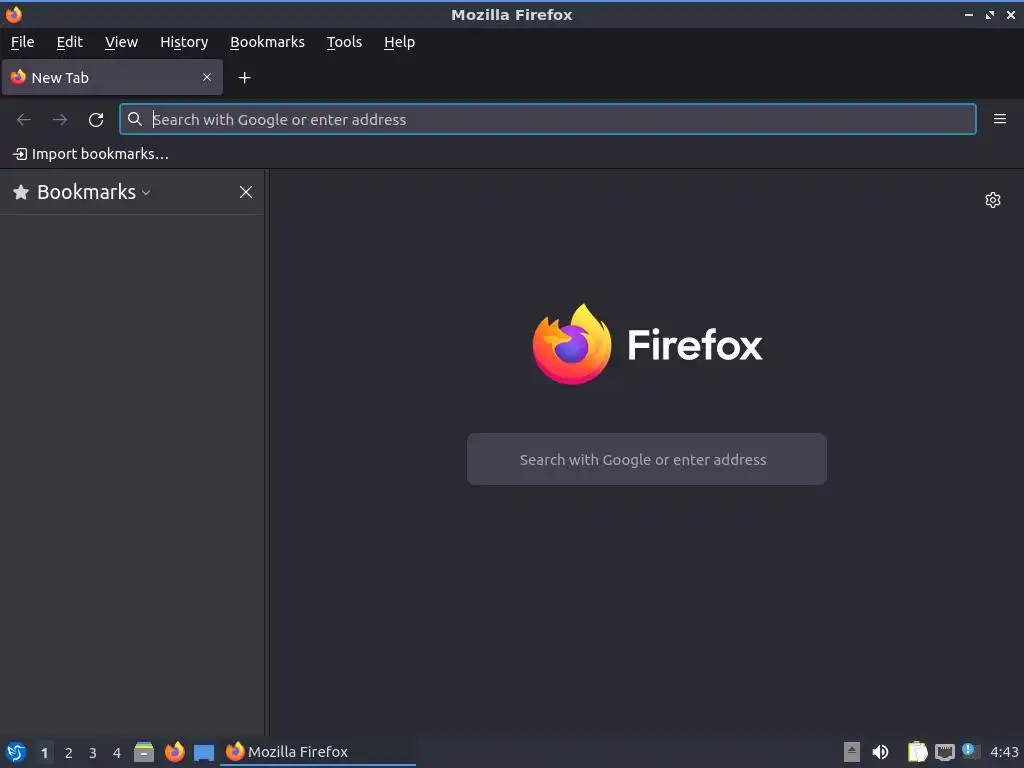
Task: Launch the file manager from the taskbar
Action: pos(144,752)
